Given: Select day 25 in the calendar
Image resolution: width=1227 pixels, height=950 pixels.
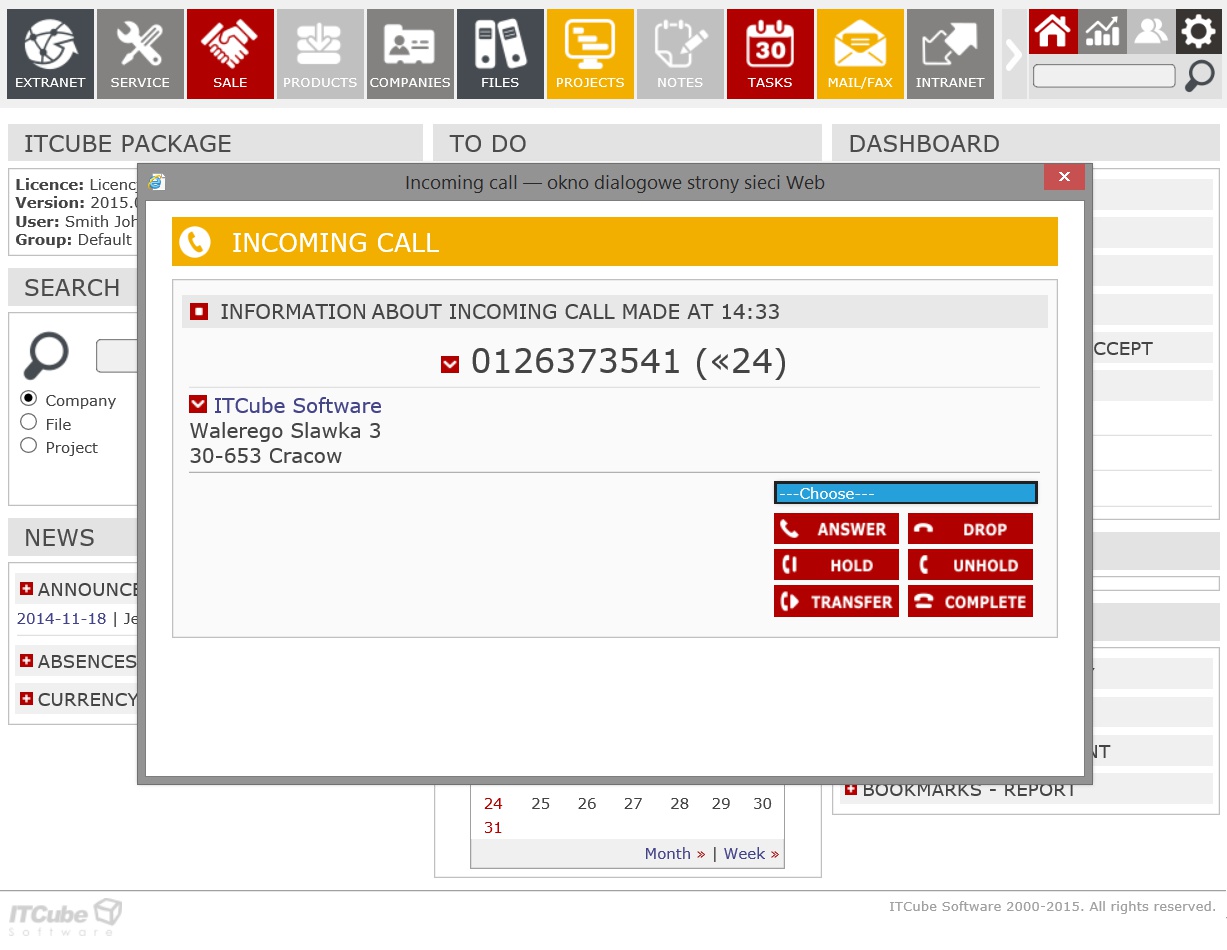Looking at the screenshot, I should click(x=540, y=803).
